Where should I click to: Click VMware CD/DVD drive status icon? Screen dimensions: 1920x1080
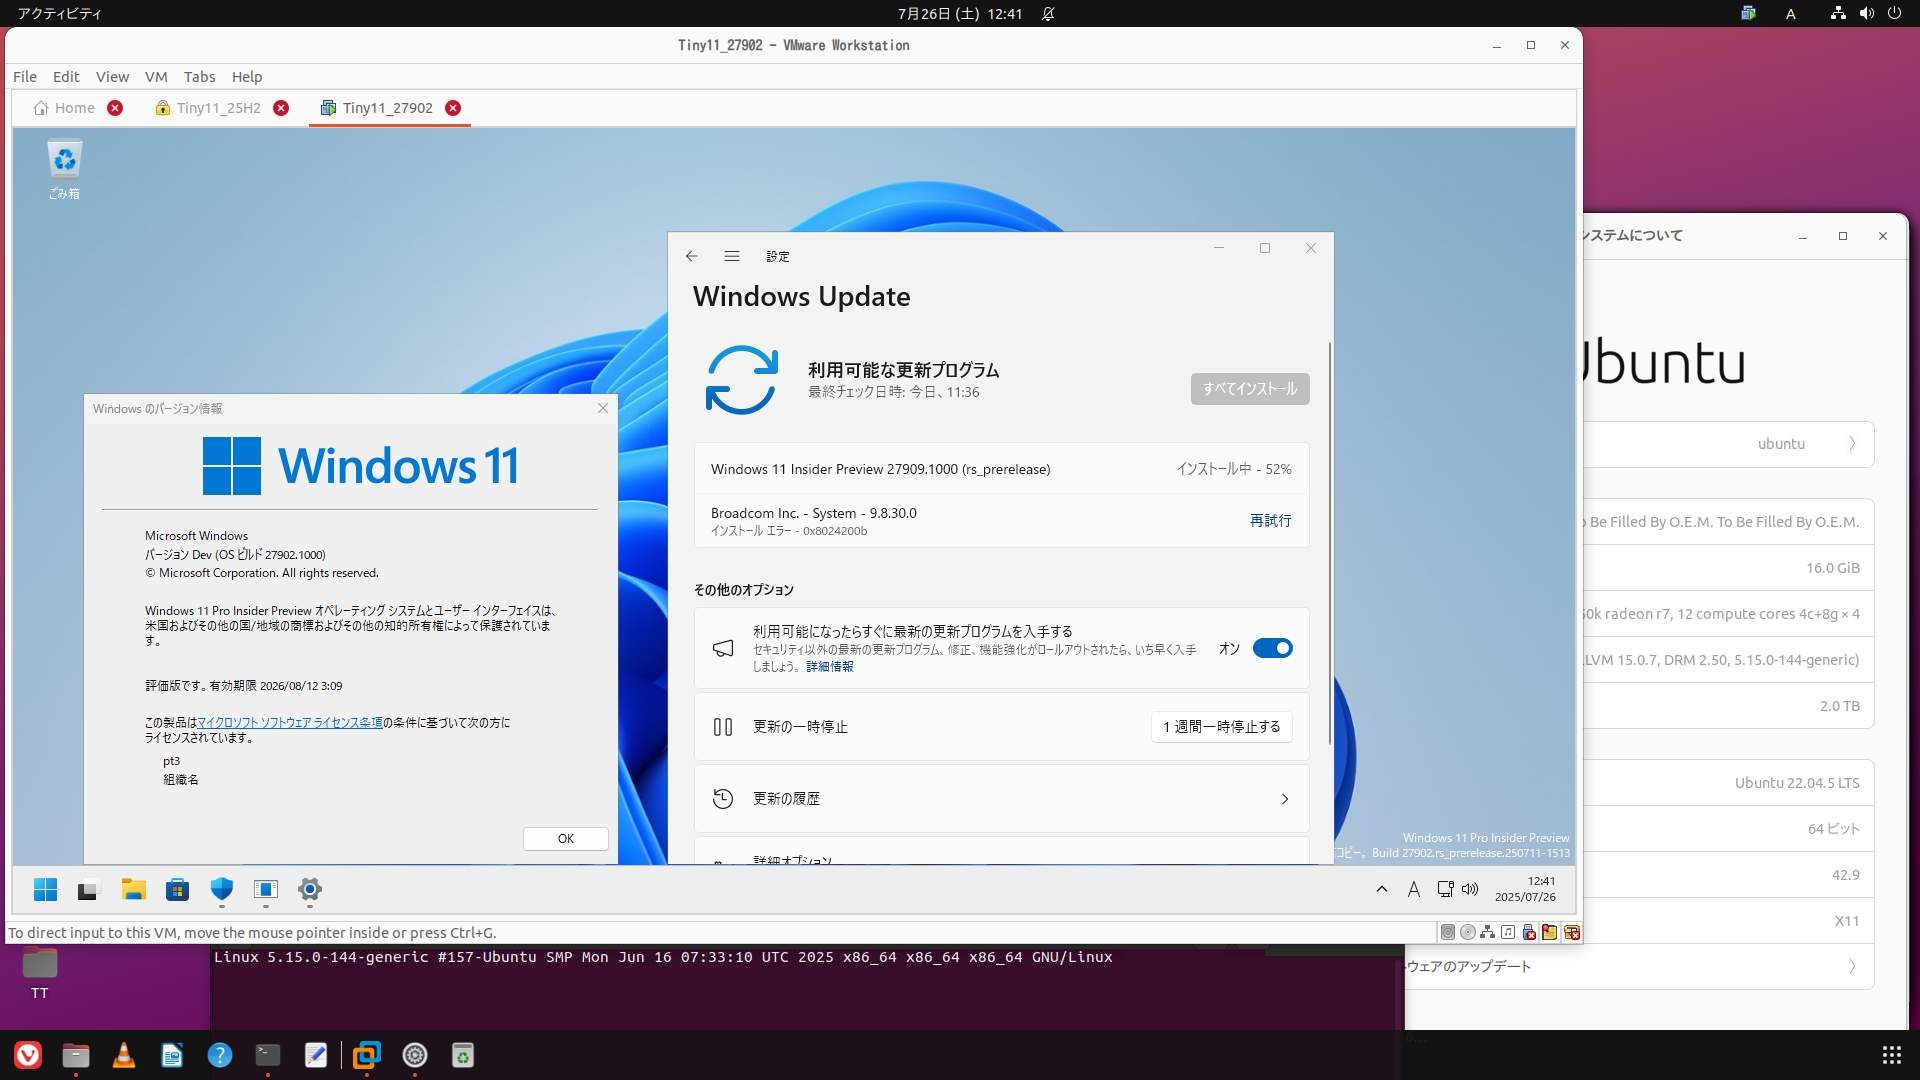point(1468,932)
